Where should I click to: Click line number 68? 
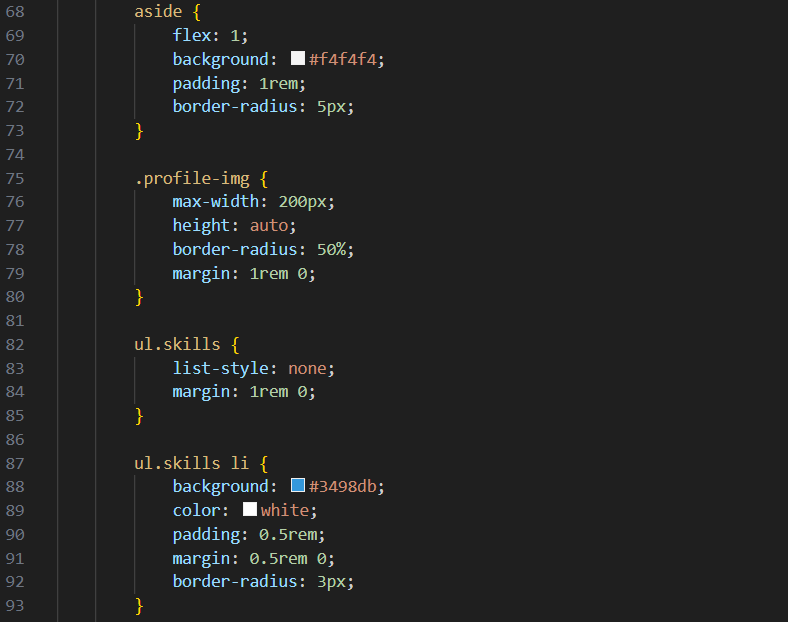[15, 12]
